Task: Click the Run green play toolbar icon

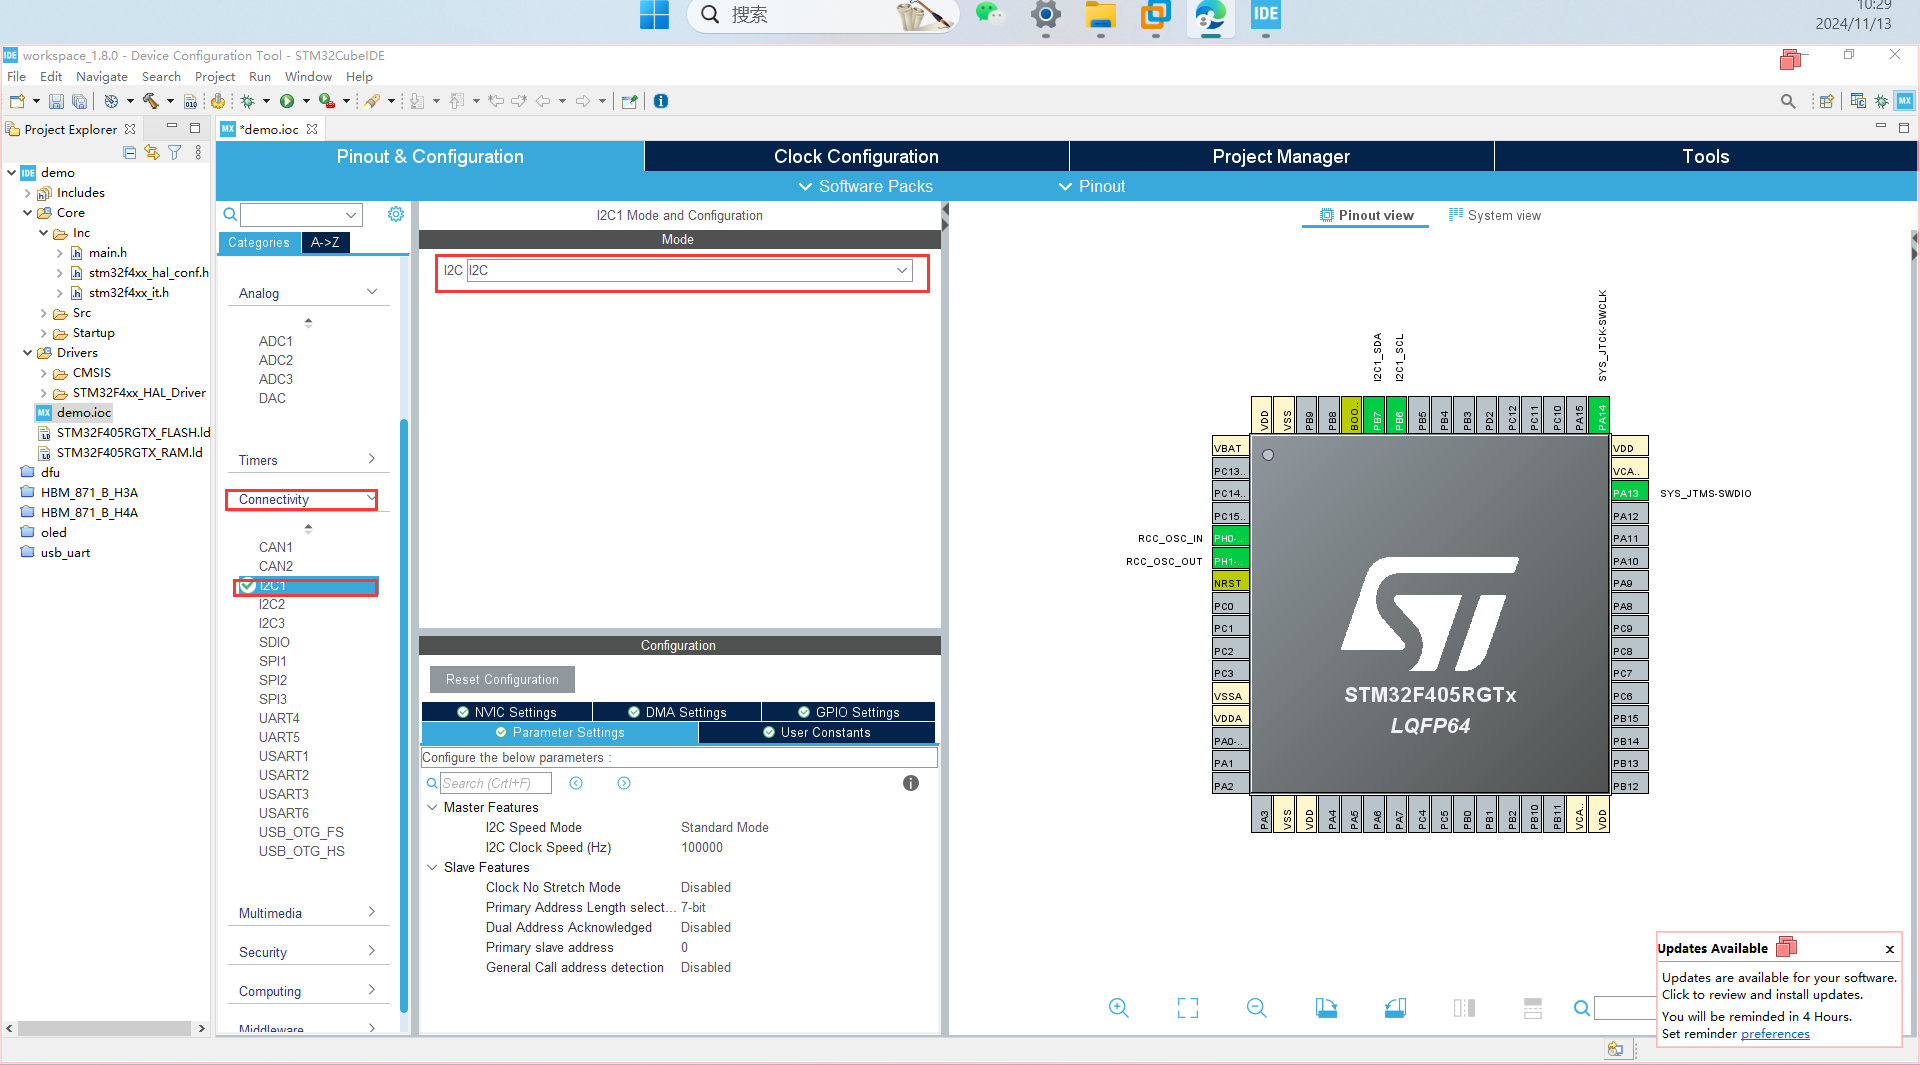Action: pos(287,101)
